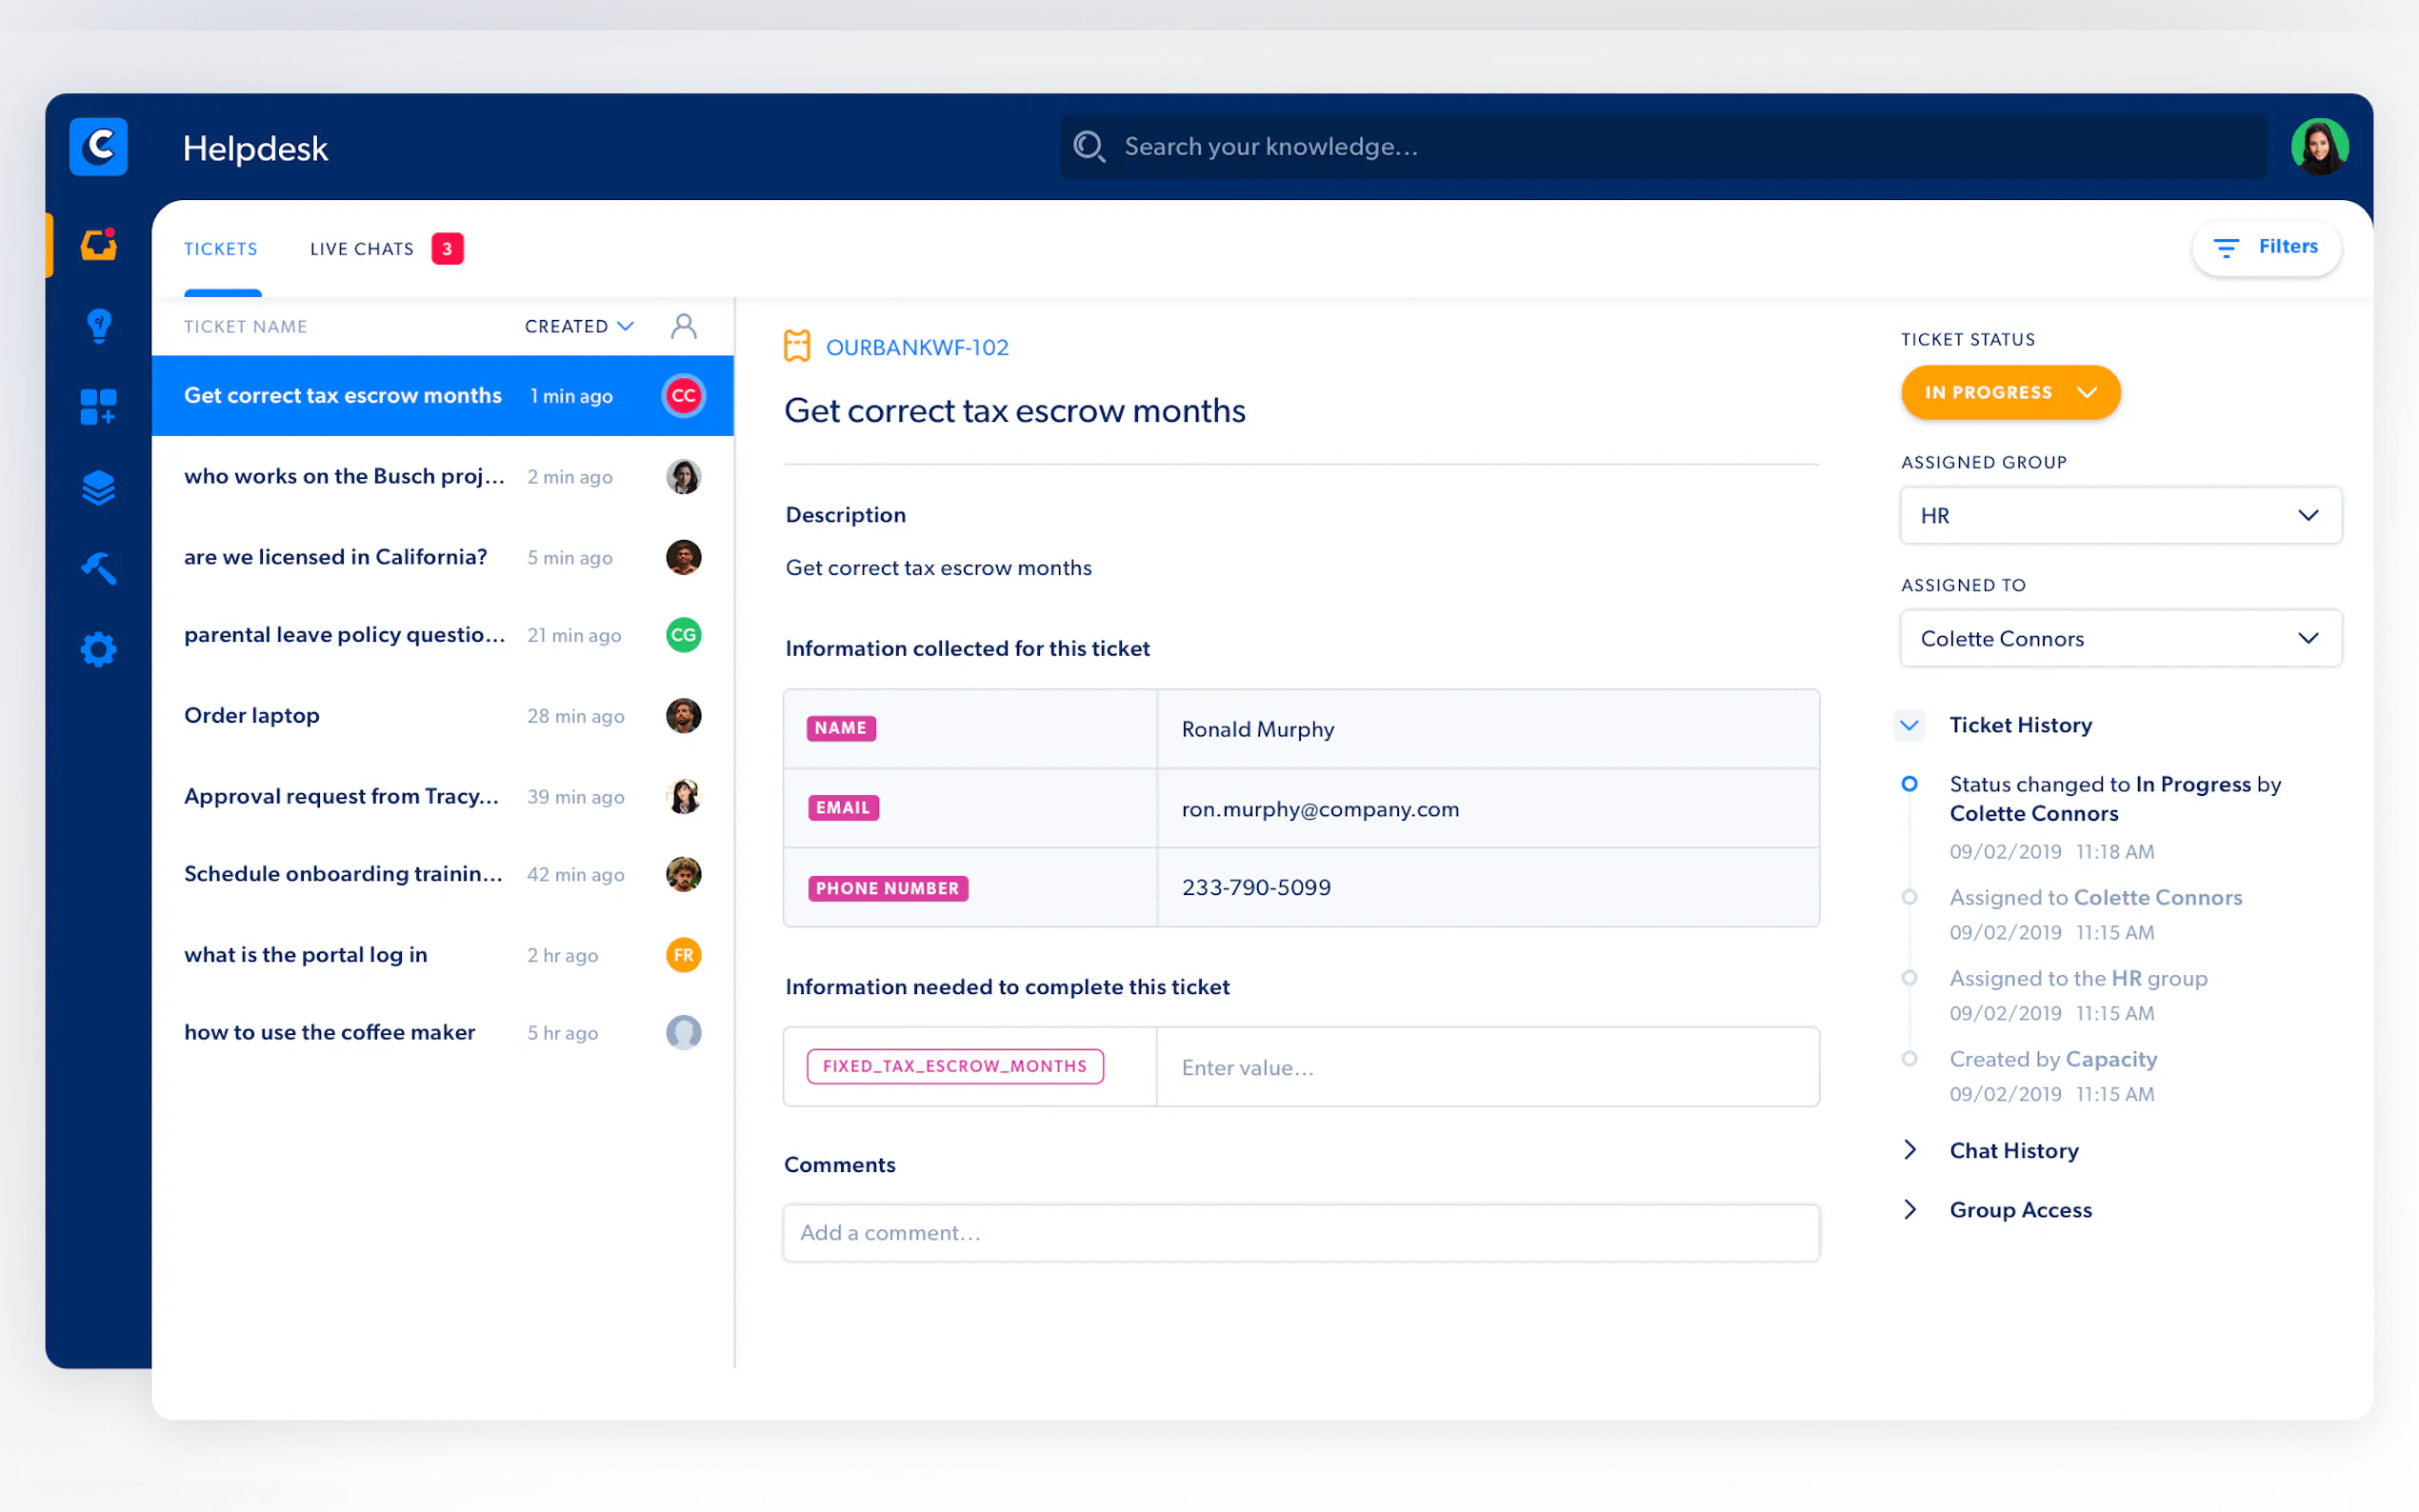Open the lightbulb knowledge icon in sidebar
This screenshot has height=1512, width=2419.
pos(98,326)
